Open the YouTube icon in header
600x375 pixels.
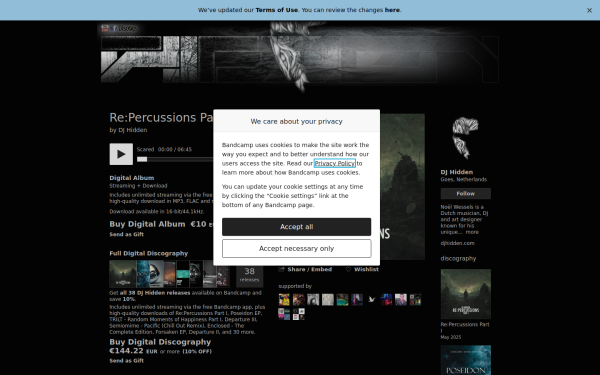click(105, 28)
